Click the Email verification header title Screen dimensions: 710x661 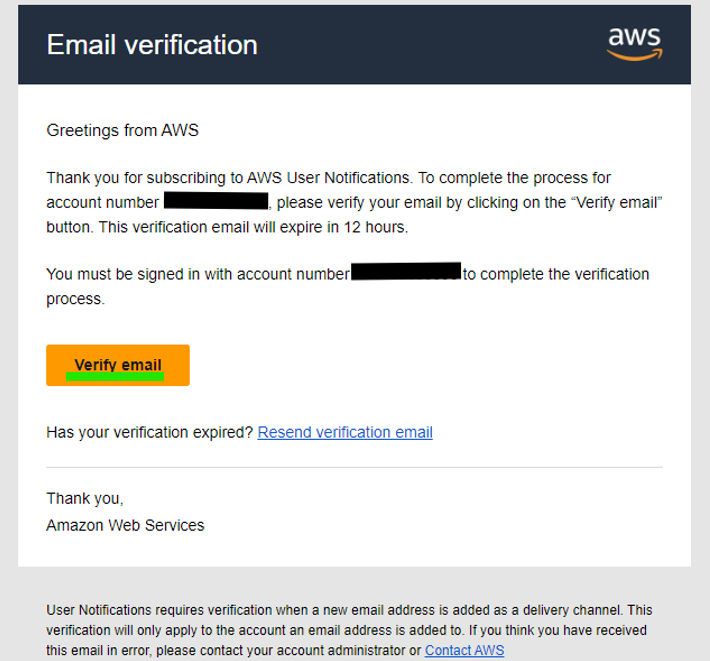pyautogui.click(x=152, y=45)
